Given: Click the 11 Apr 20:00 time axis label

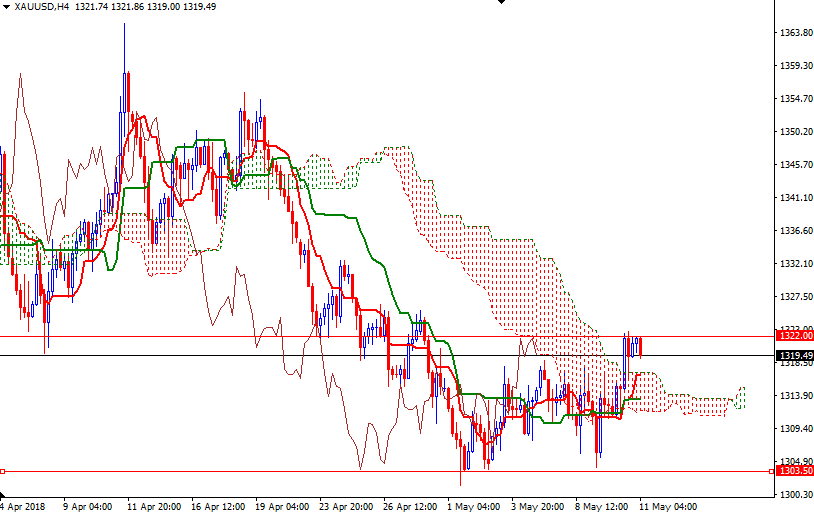Looking at the screenshot, I should pyautogui.click(x=154, y=506).
